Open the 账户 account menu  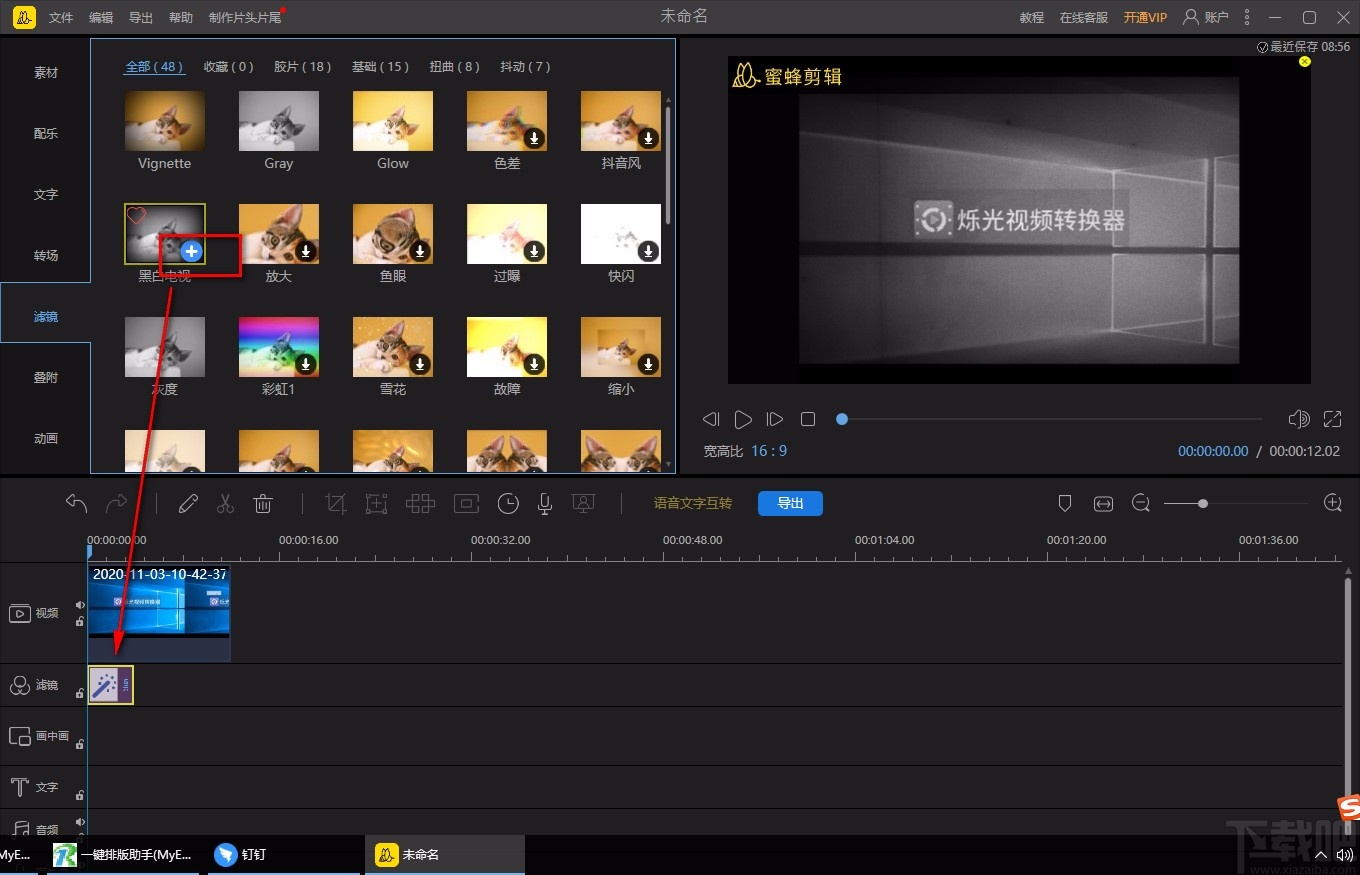pyautogui.click(x=1206, y=17)
